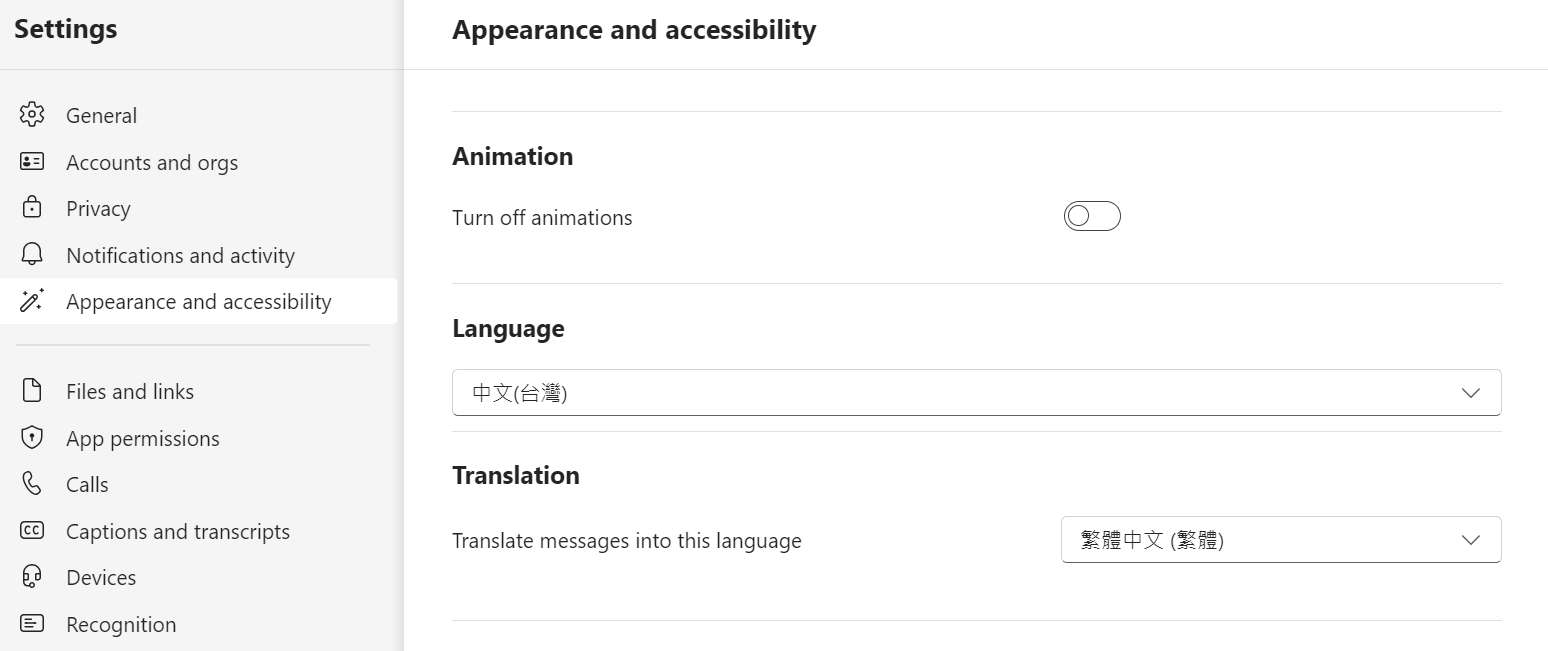Click the Captions and transcripts CC icon
The width and height of the screenshot is (1548, 651).
[32, 531]
